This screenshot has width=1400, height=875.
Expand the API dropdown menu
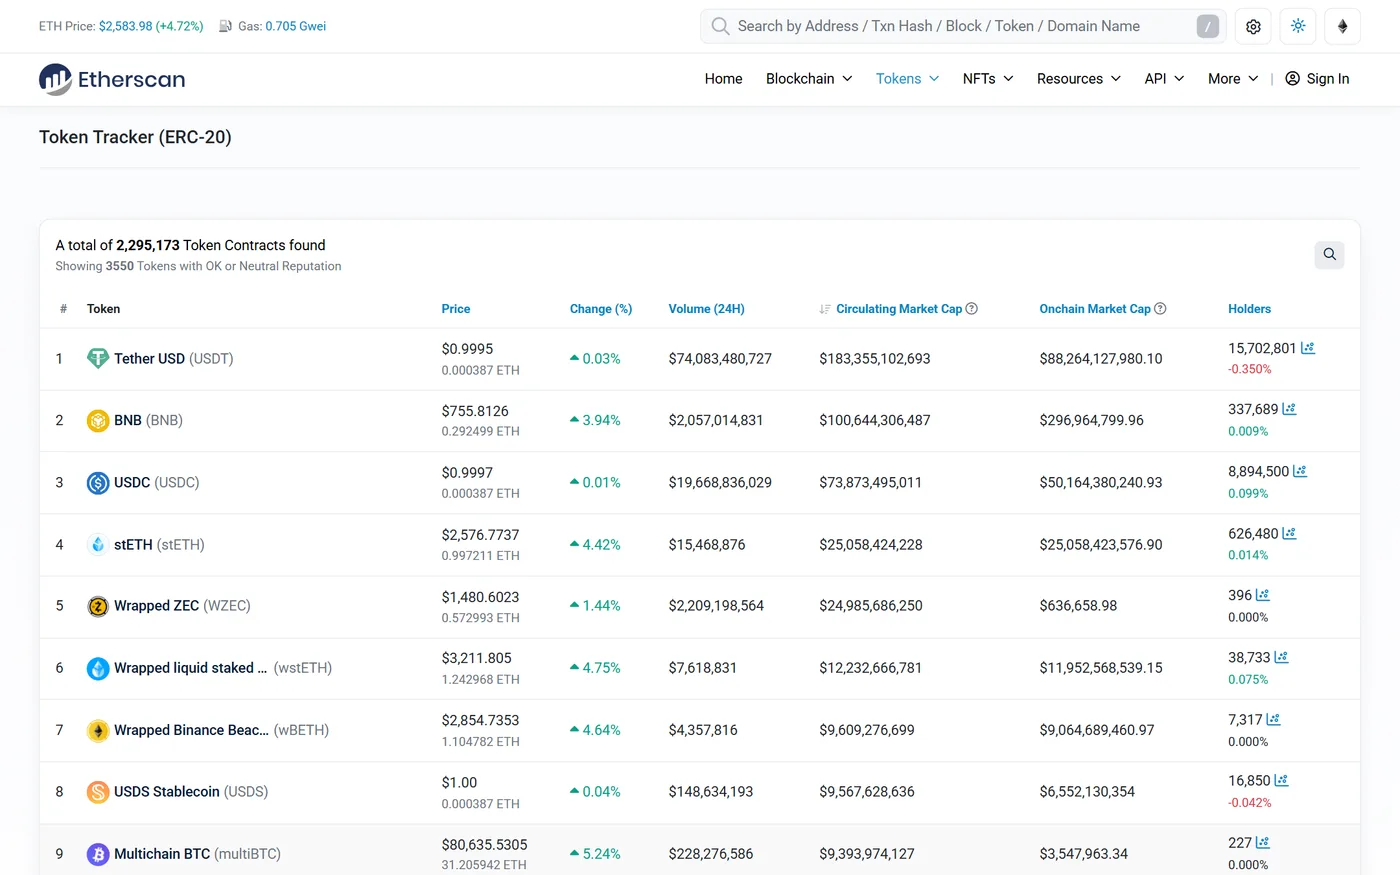tap(1164, 79)
